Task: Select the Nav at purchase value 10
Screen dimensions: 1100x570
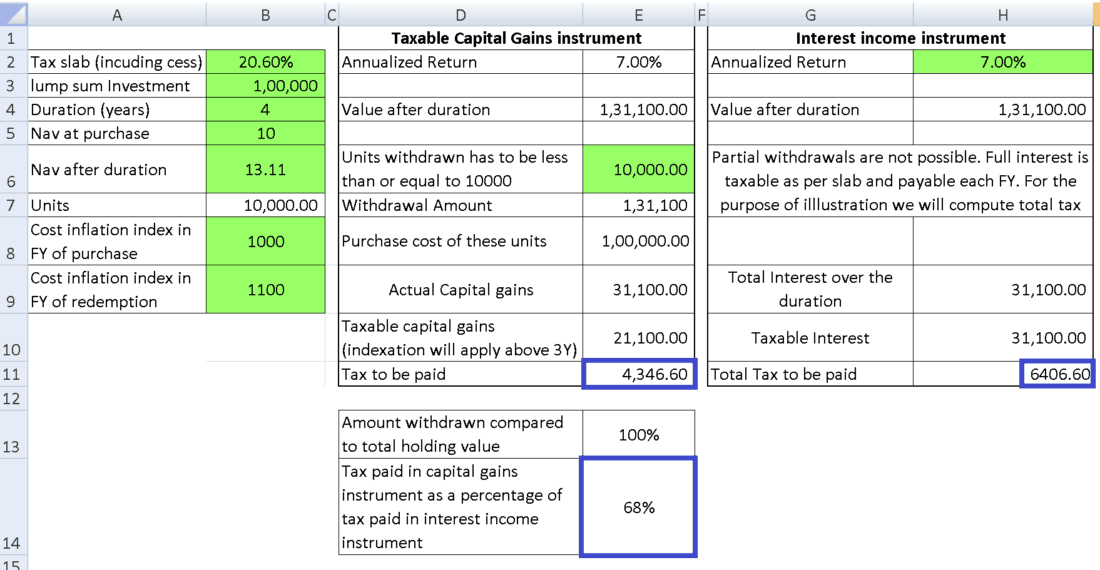Action: tap(266, 133)
